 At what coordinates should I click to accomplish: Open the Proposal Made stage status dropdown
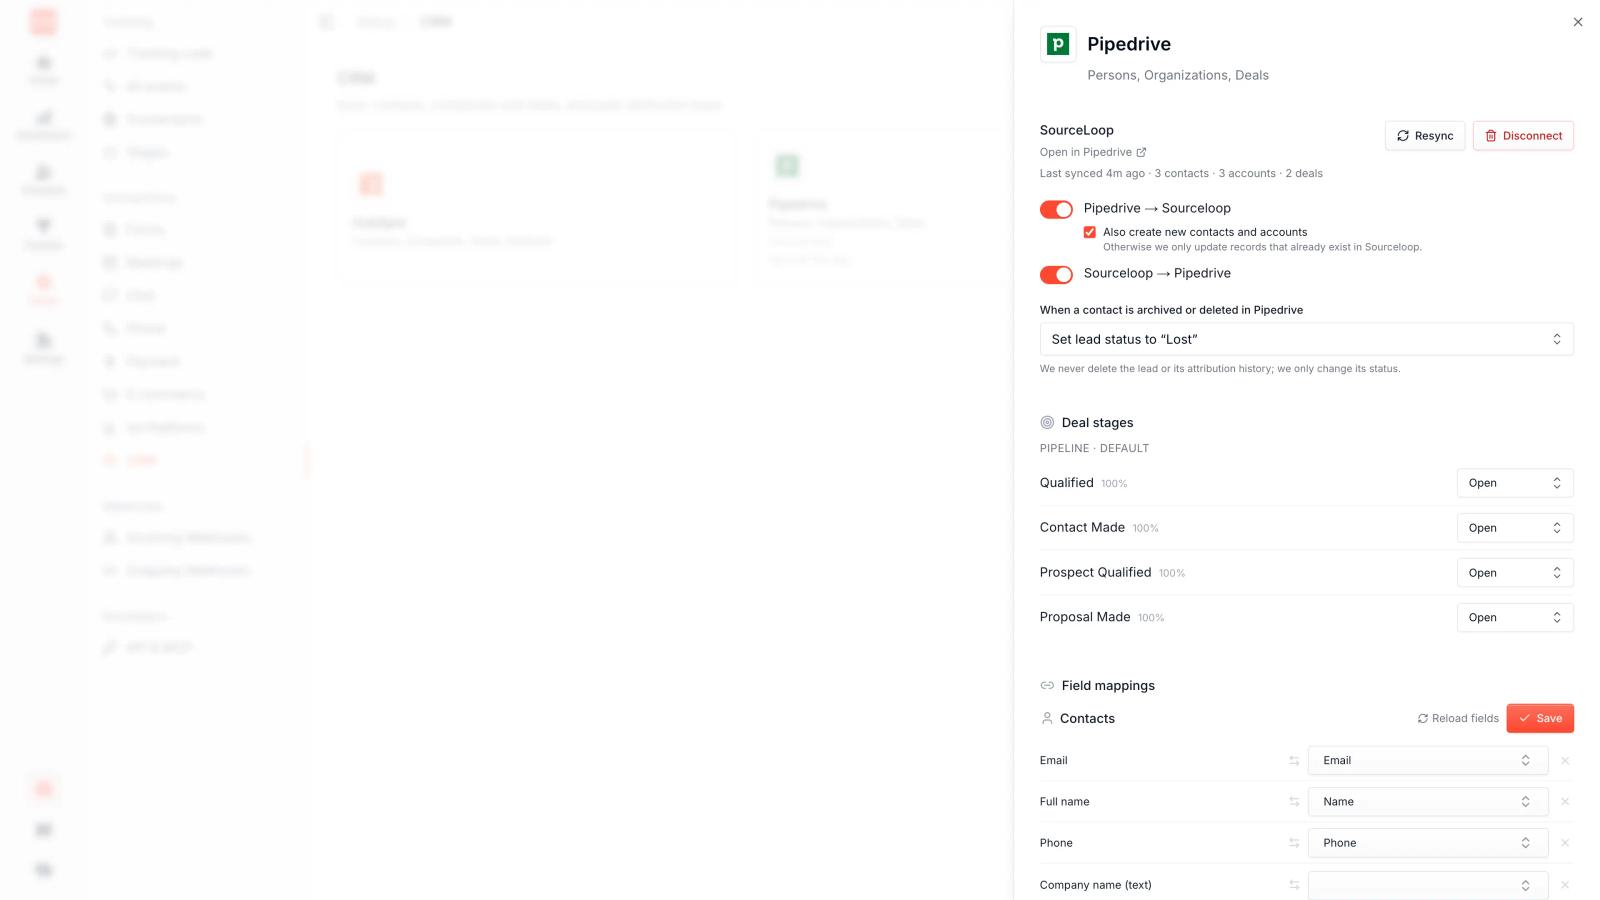(x=1515, y=618)
